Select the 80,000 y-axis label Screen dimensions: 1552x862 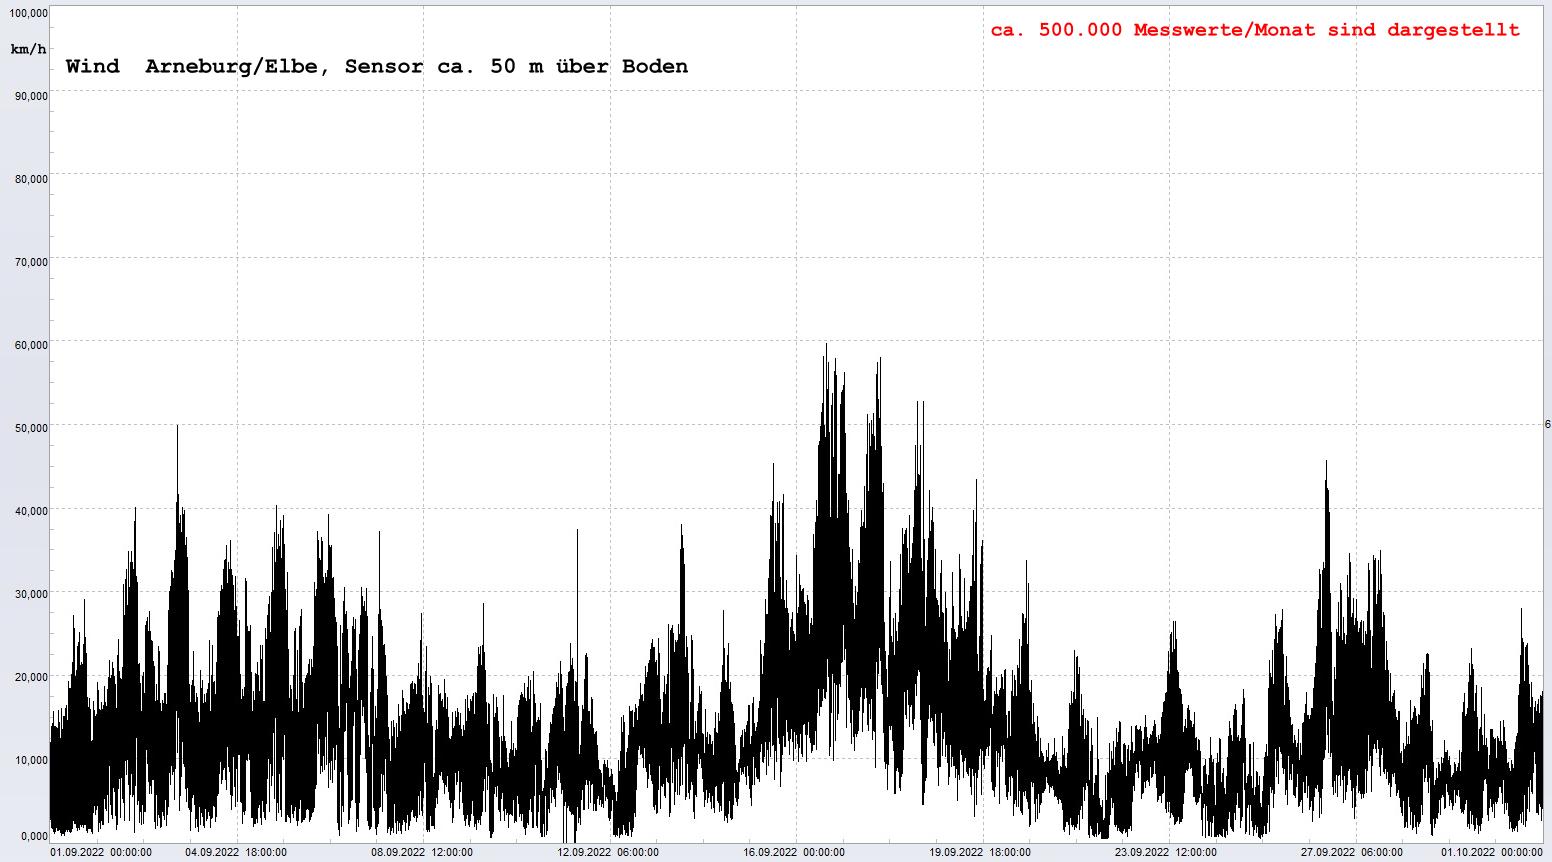[31, 179]
